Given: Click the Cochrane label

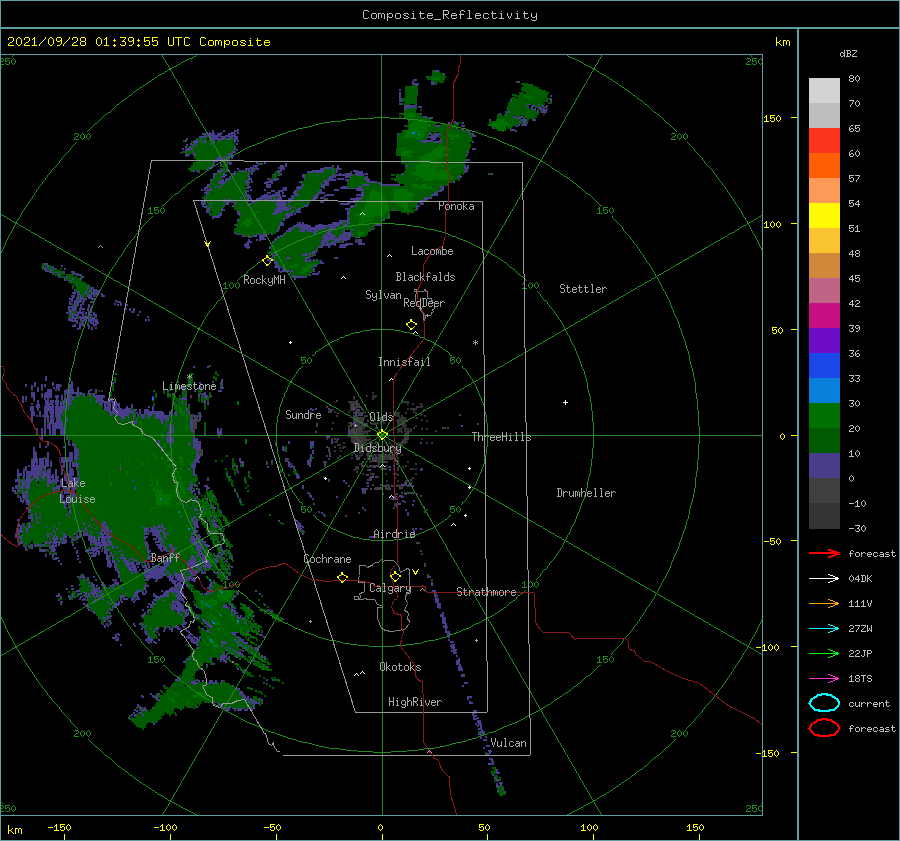Looking at the screenshot, I should (327, 559).
